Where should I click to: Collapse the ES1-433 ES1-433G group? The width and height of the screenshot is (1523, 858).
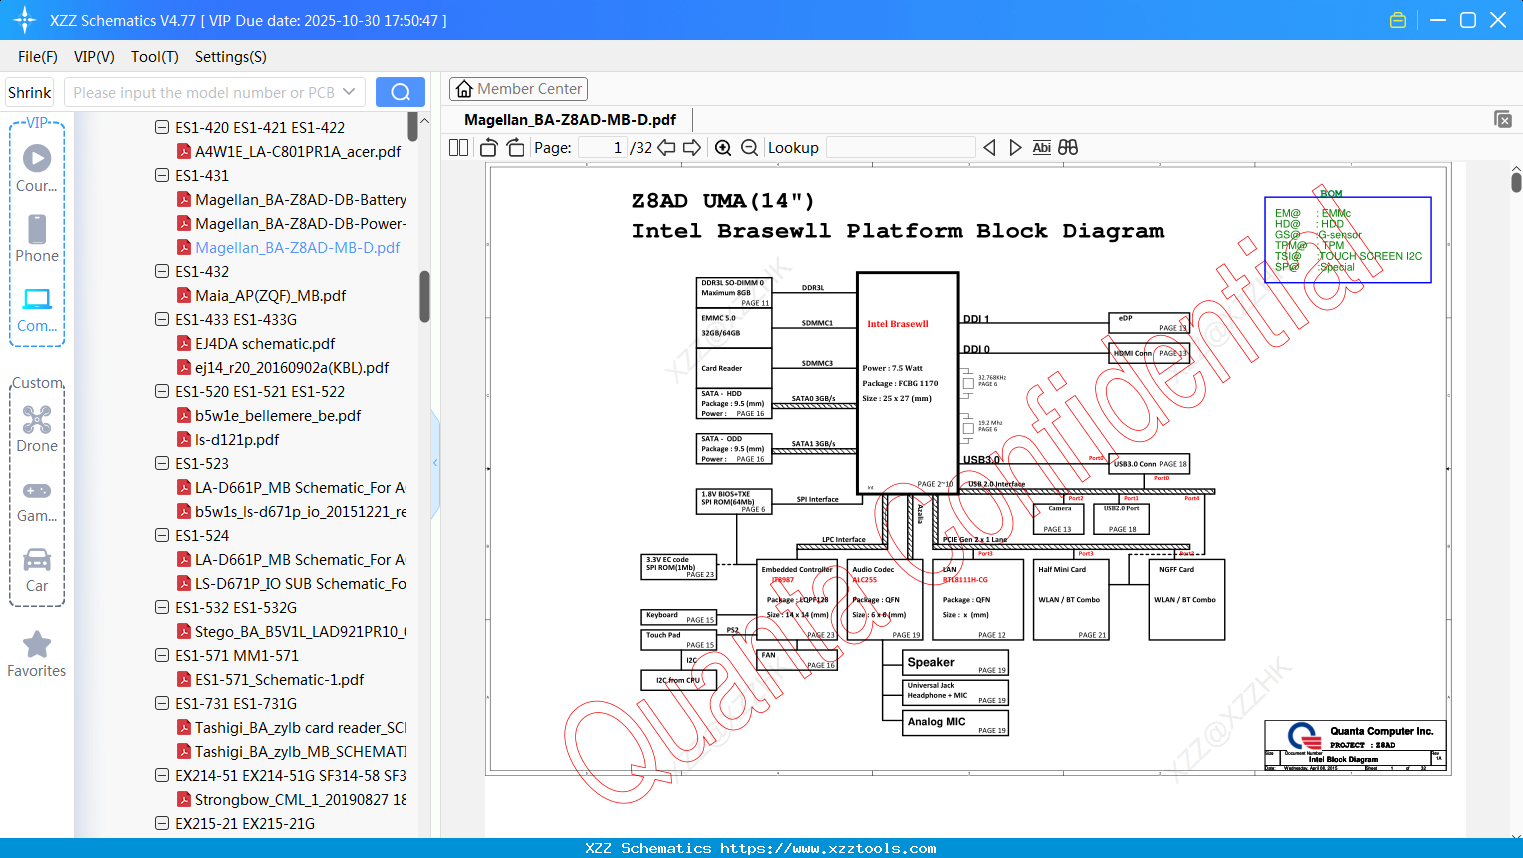pyautogui.click(x=162, y=319)
